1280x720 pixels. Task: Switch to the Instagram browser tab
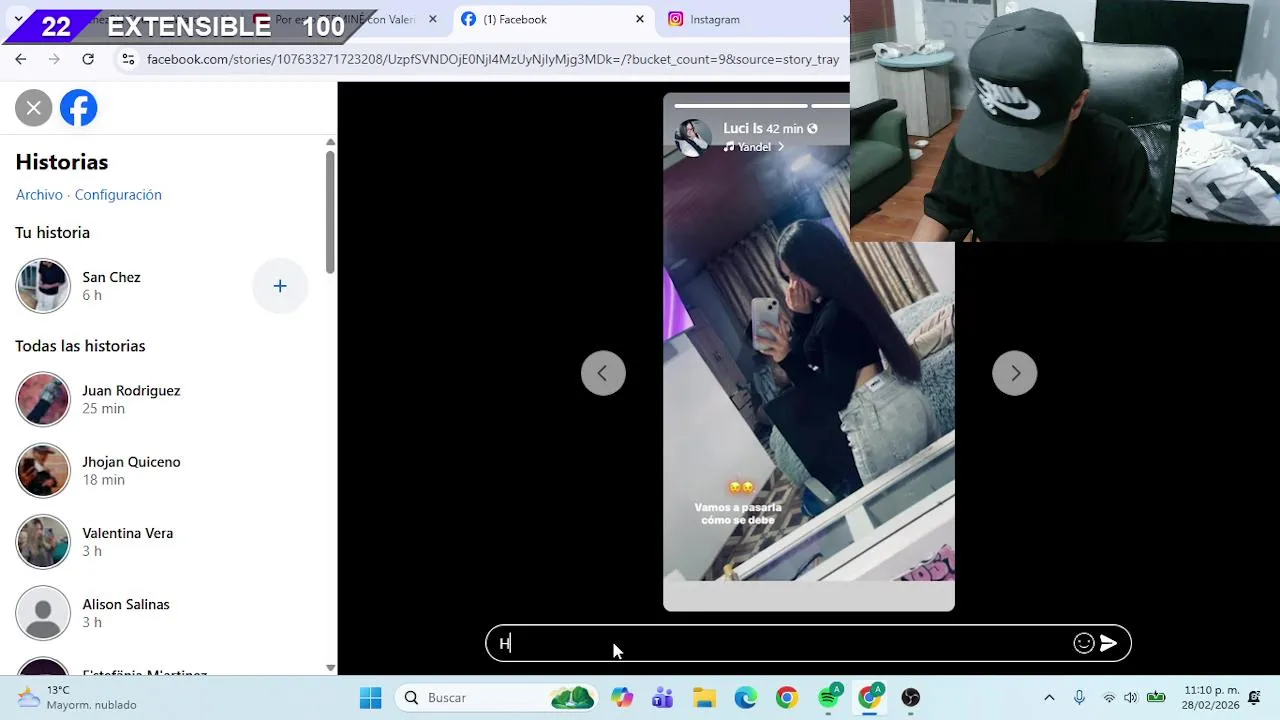(755, 19)
